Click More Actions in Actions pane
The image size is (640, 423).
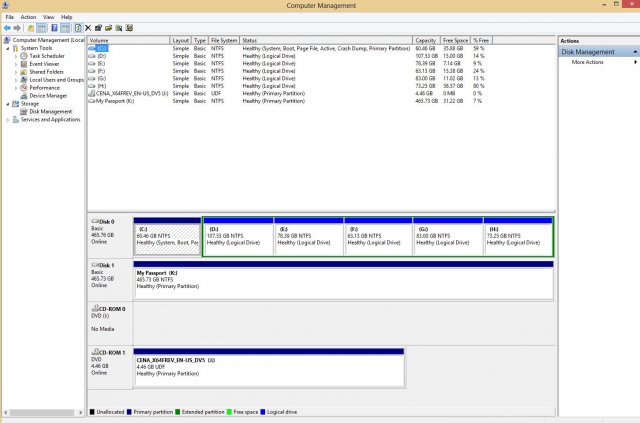coord(587,62)
